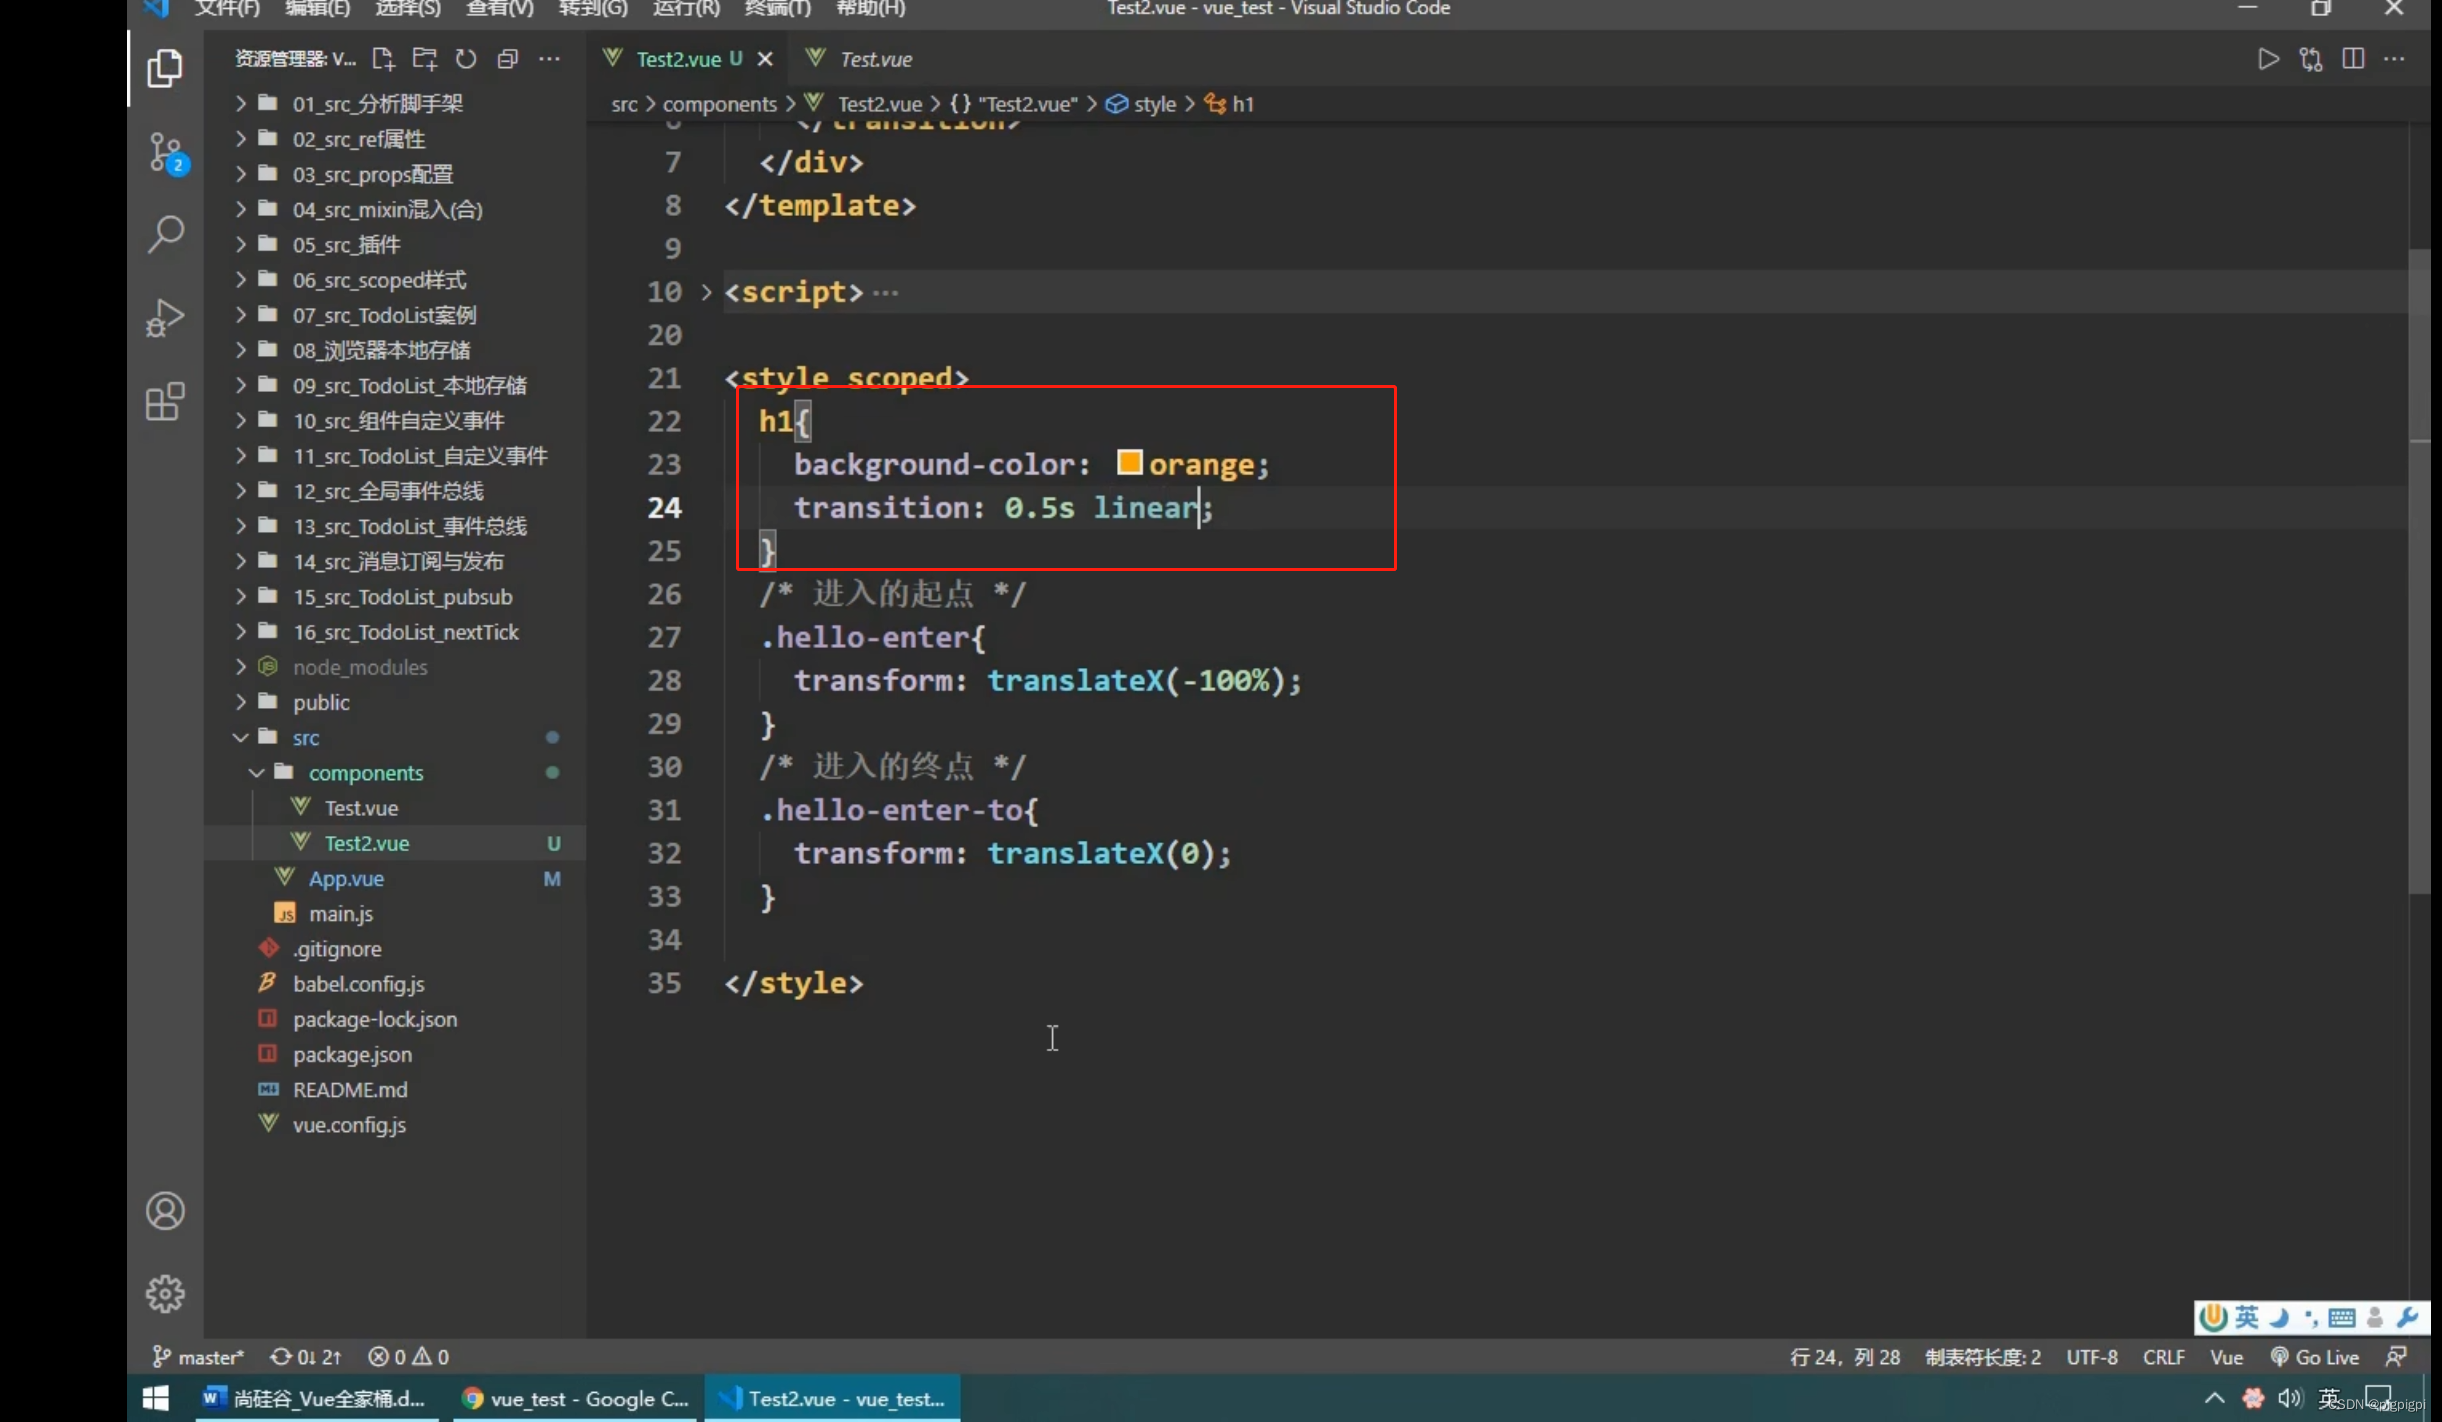Click the master branch indicator
The image size is (2442, 1422).
pos(198,1357)
